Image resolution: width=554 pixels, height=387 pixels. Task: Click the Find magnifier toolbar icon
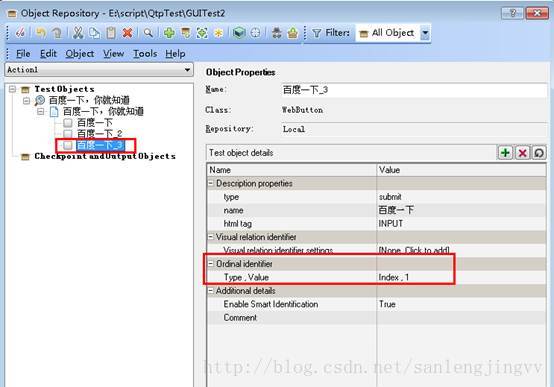pos(148,33)
